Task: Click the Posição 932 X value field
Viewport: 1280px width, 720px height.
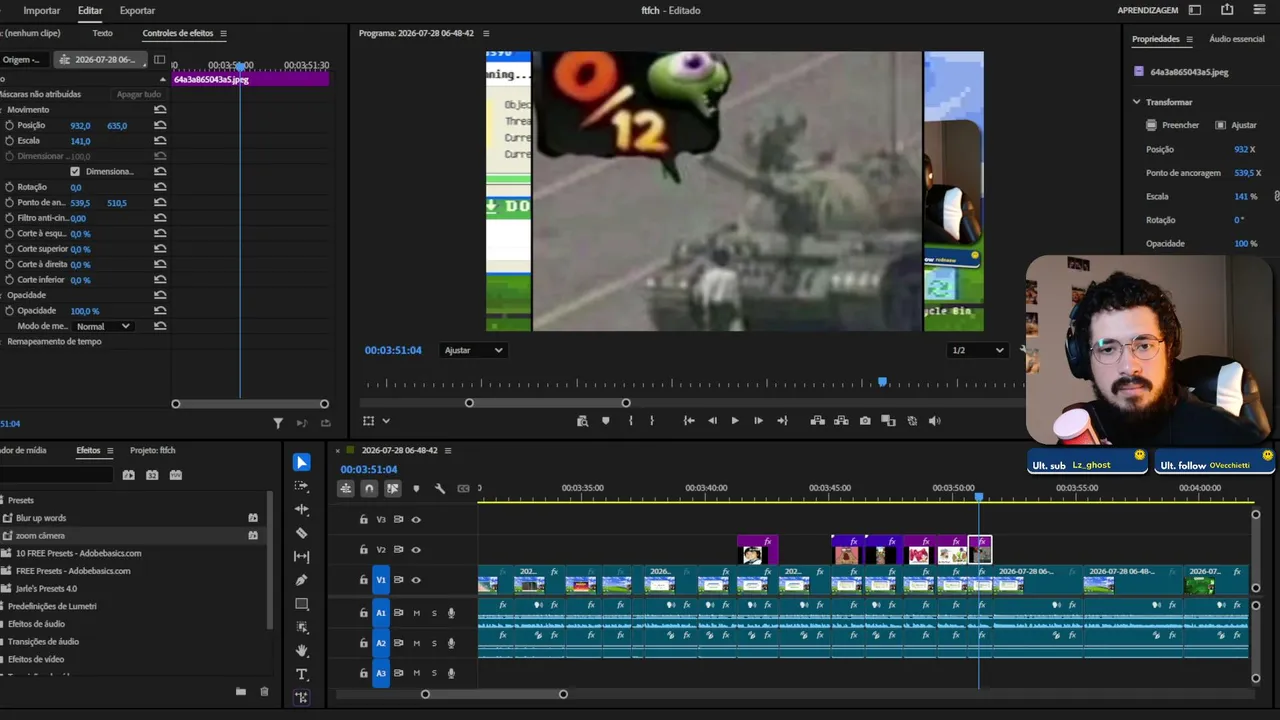Action: pyautogui.click(x=1244, y=149)
